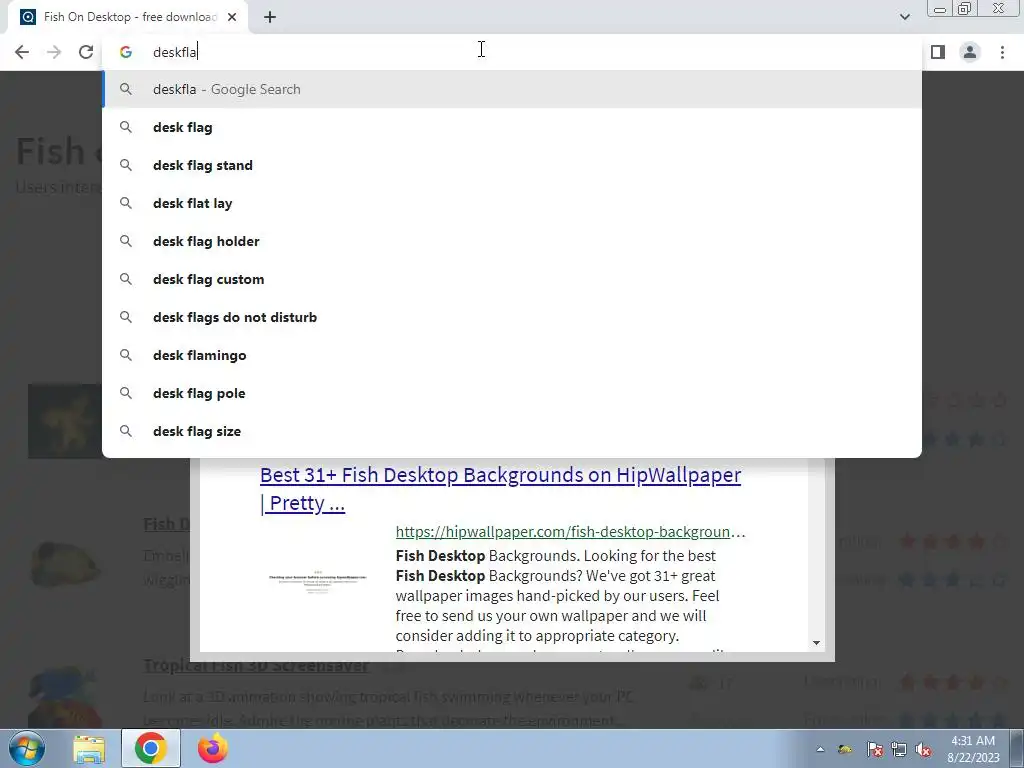Open Chrome's three-dot menu
Image resolution: width=1024 pixels, height=768 pixels.
tap(1002, 52)
